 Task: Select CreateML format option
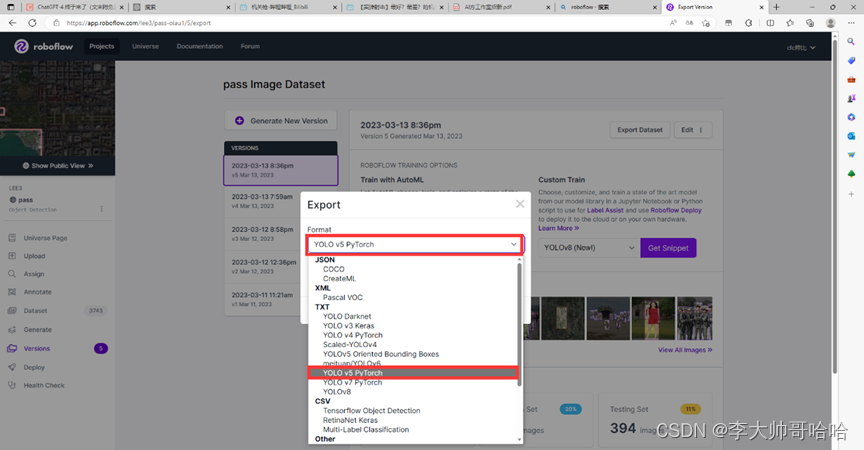pos(339,279)
